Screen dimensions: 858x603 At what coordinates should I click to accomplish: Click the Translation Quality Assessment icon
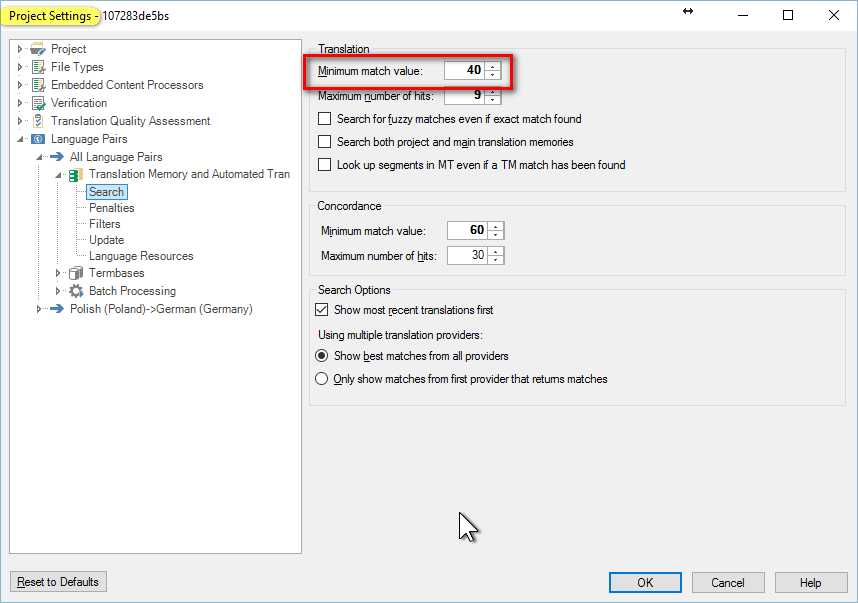click(38, 121)
